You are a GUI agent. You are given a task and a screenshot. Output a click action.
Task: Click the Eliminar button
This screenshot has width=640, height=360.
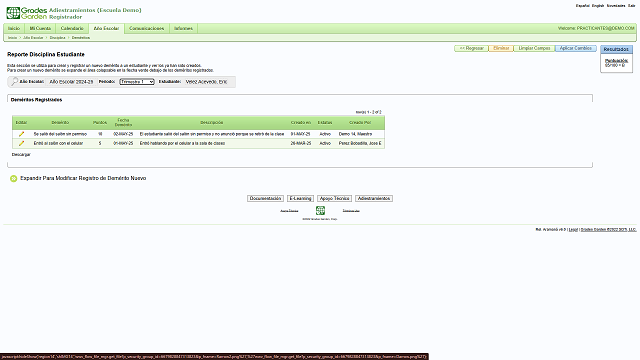[501, 48]
